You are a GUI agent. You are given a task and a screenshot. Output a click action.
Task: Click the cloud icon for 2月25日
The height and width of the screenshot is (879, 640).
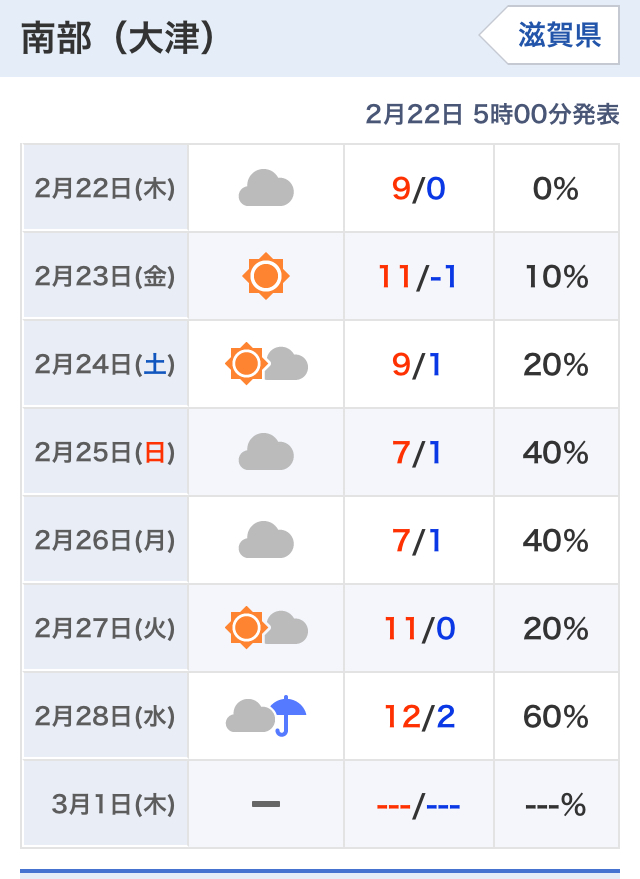(x=266, y=452)
